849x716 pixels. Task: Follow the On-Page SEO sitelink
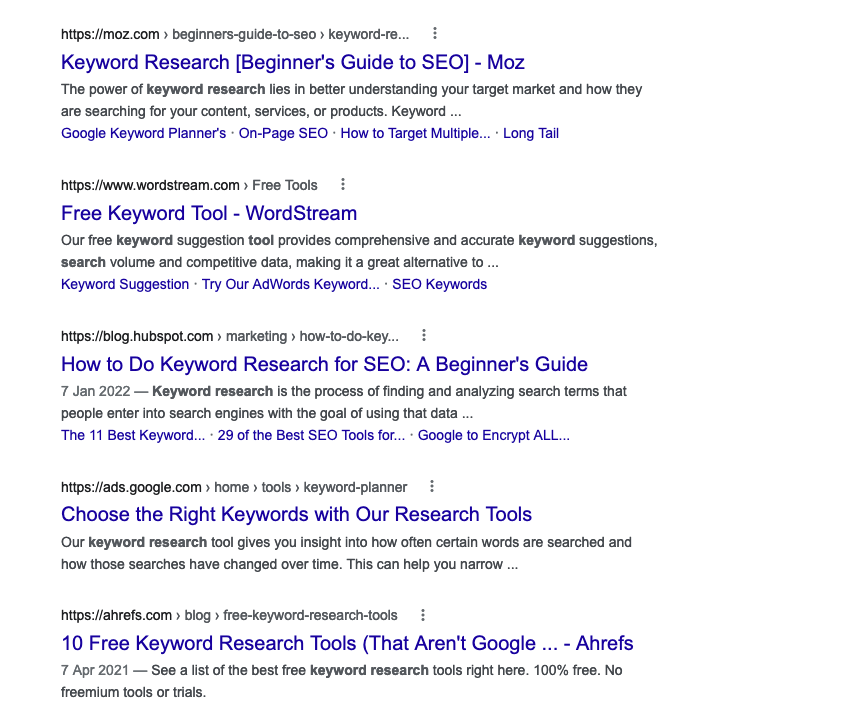pos(283,133)
